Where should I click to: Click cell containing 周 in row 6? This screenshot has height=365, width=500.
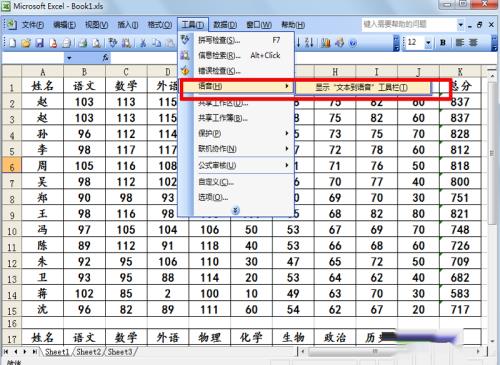[42, 166]
